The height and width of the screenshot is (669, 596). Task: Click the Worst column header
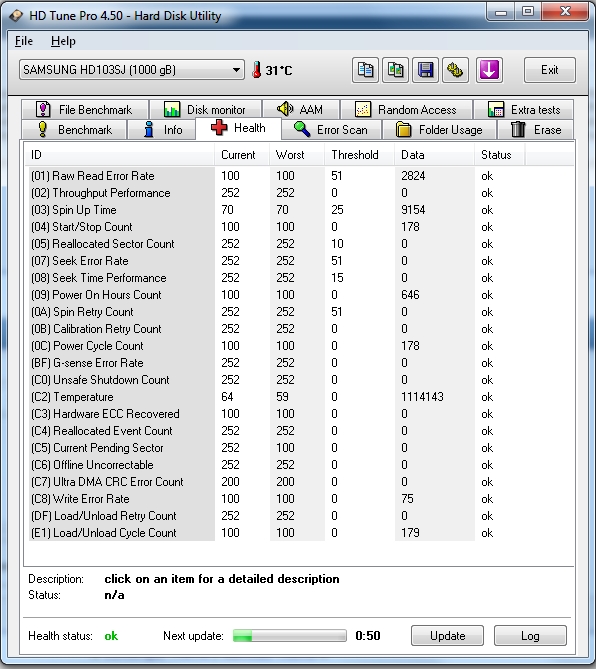click(297, 155)
